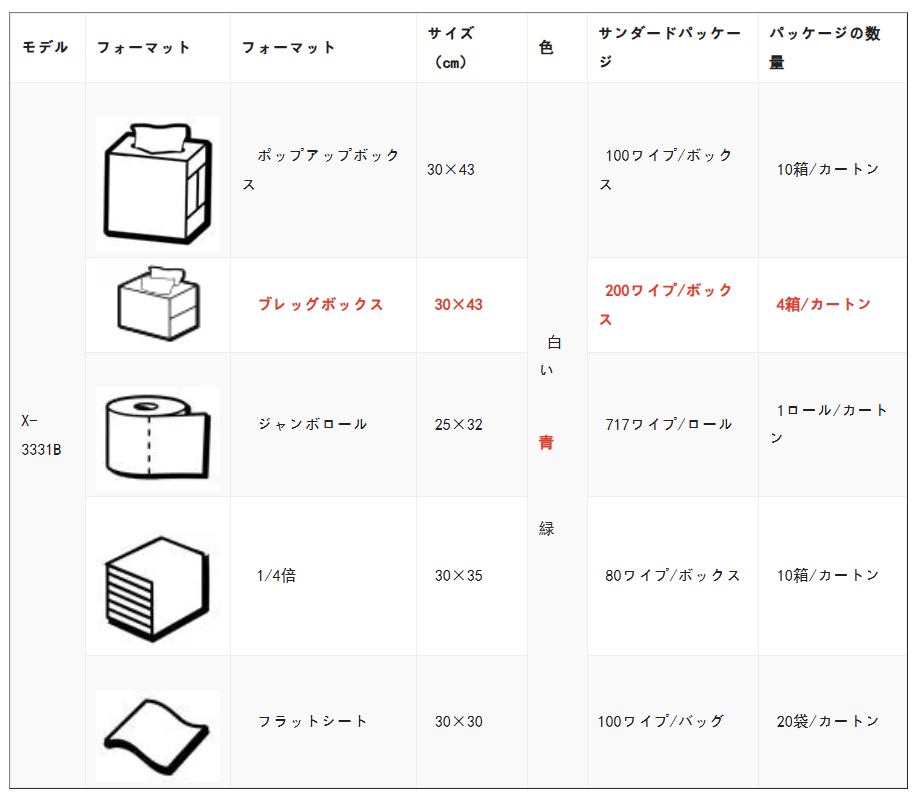The width and height of the screenshot is (915, 799).
Task: Select the jumbo roll illustration
Action: click(x=158, y=438)
